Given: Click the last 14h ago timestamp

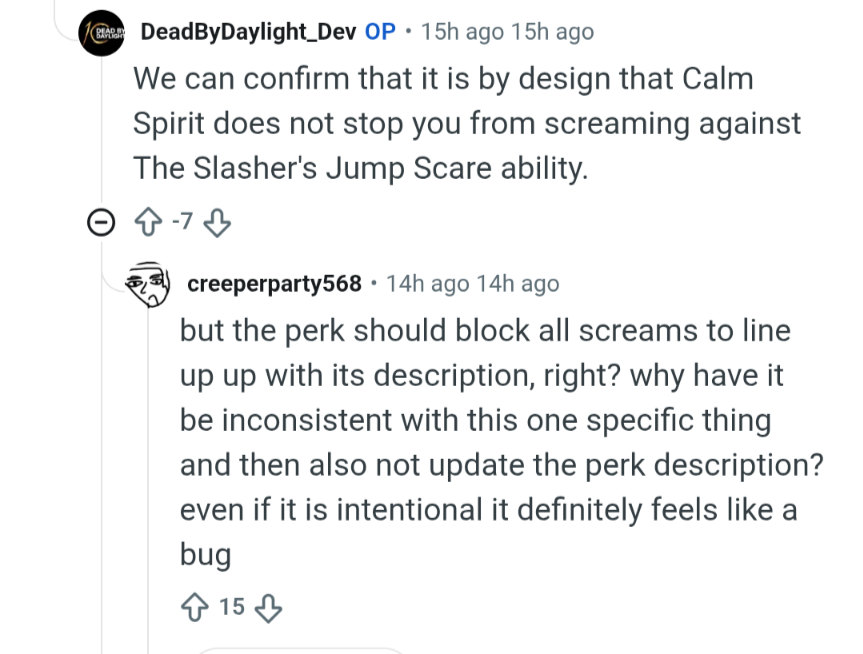Looking at the screenshot, I should pos(518,284).
